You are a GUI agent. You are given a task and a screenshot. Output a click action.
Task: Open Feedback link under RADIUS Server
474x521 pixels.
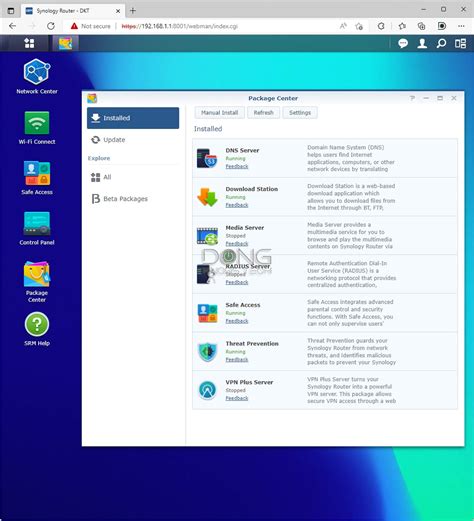click(237, 282)
